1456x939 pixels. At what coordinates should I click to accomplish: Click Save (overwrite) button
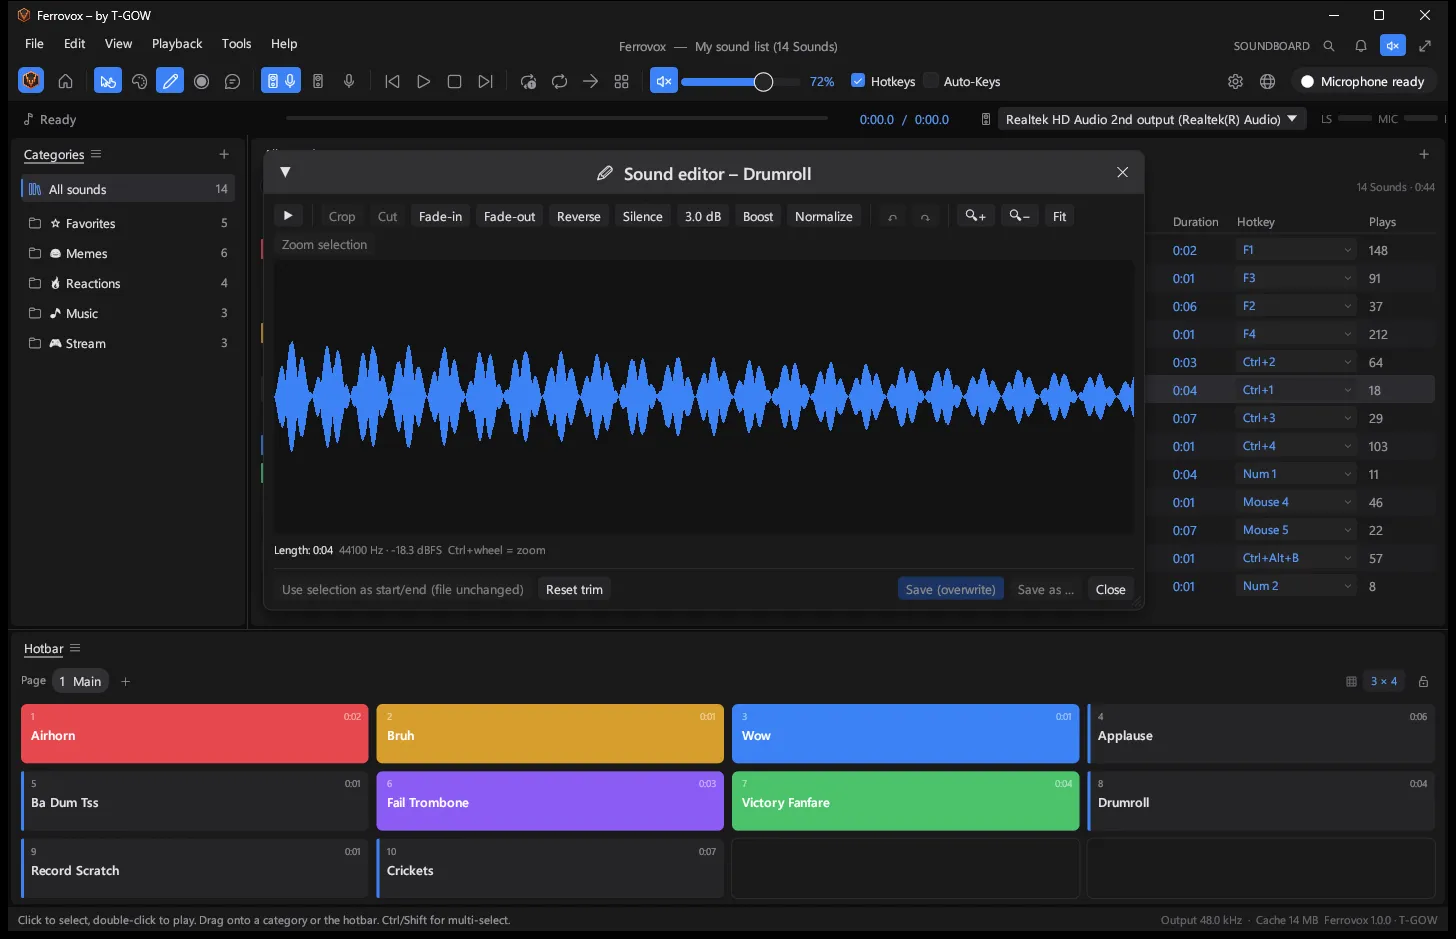[950, 589]
